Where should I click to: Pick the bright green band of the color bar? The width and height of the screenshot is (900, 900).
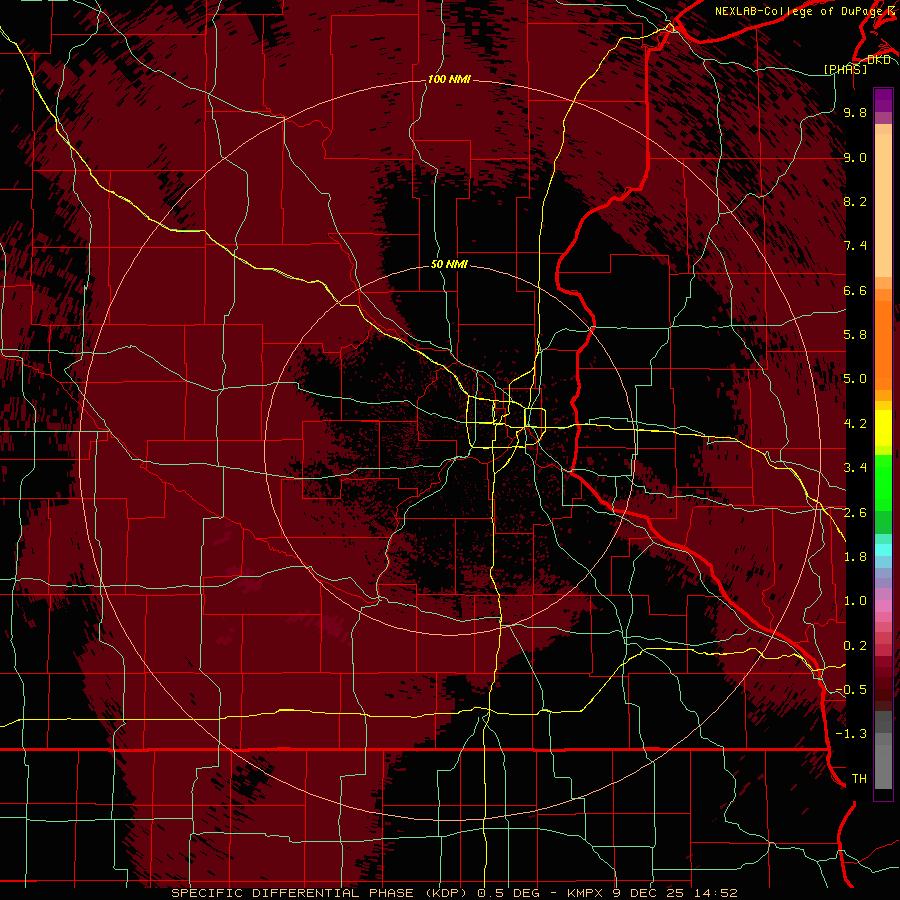point(883,482)
